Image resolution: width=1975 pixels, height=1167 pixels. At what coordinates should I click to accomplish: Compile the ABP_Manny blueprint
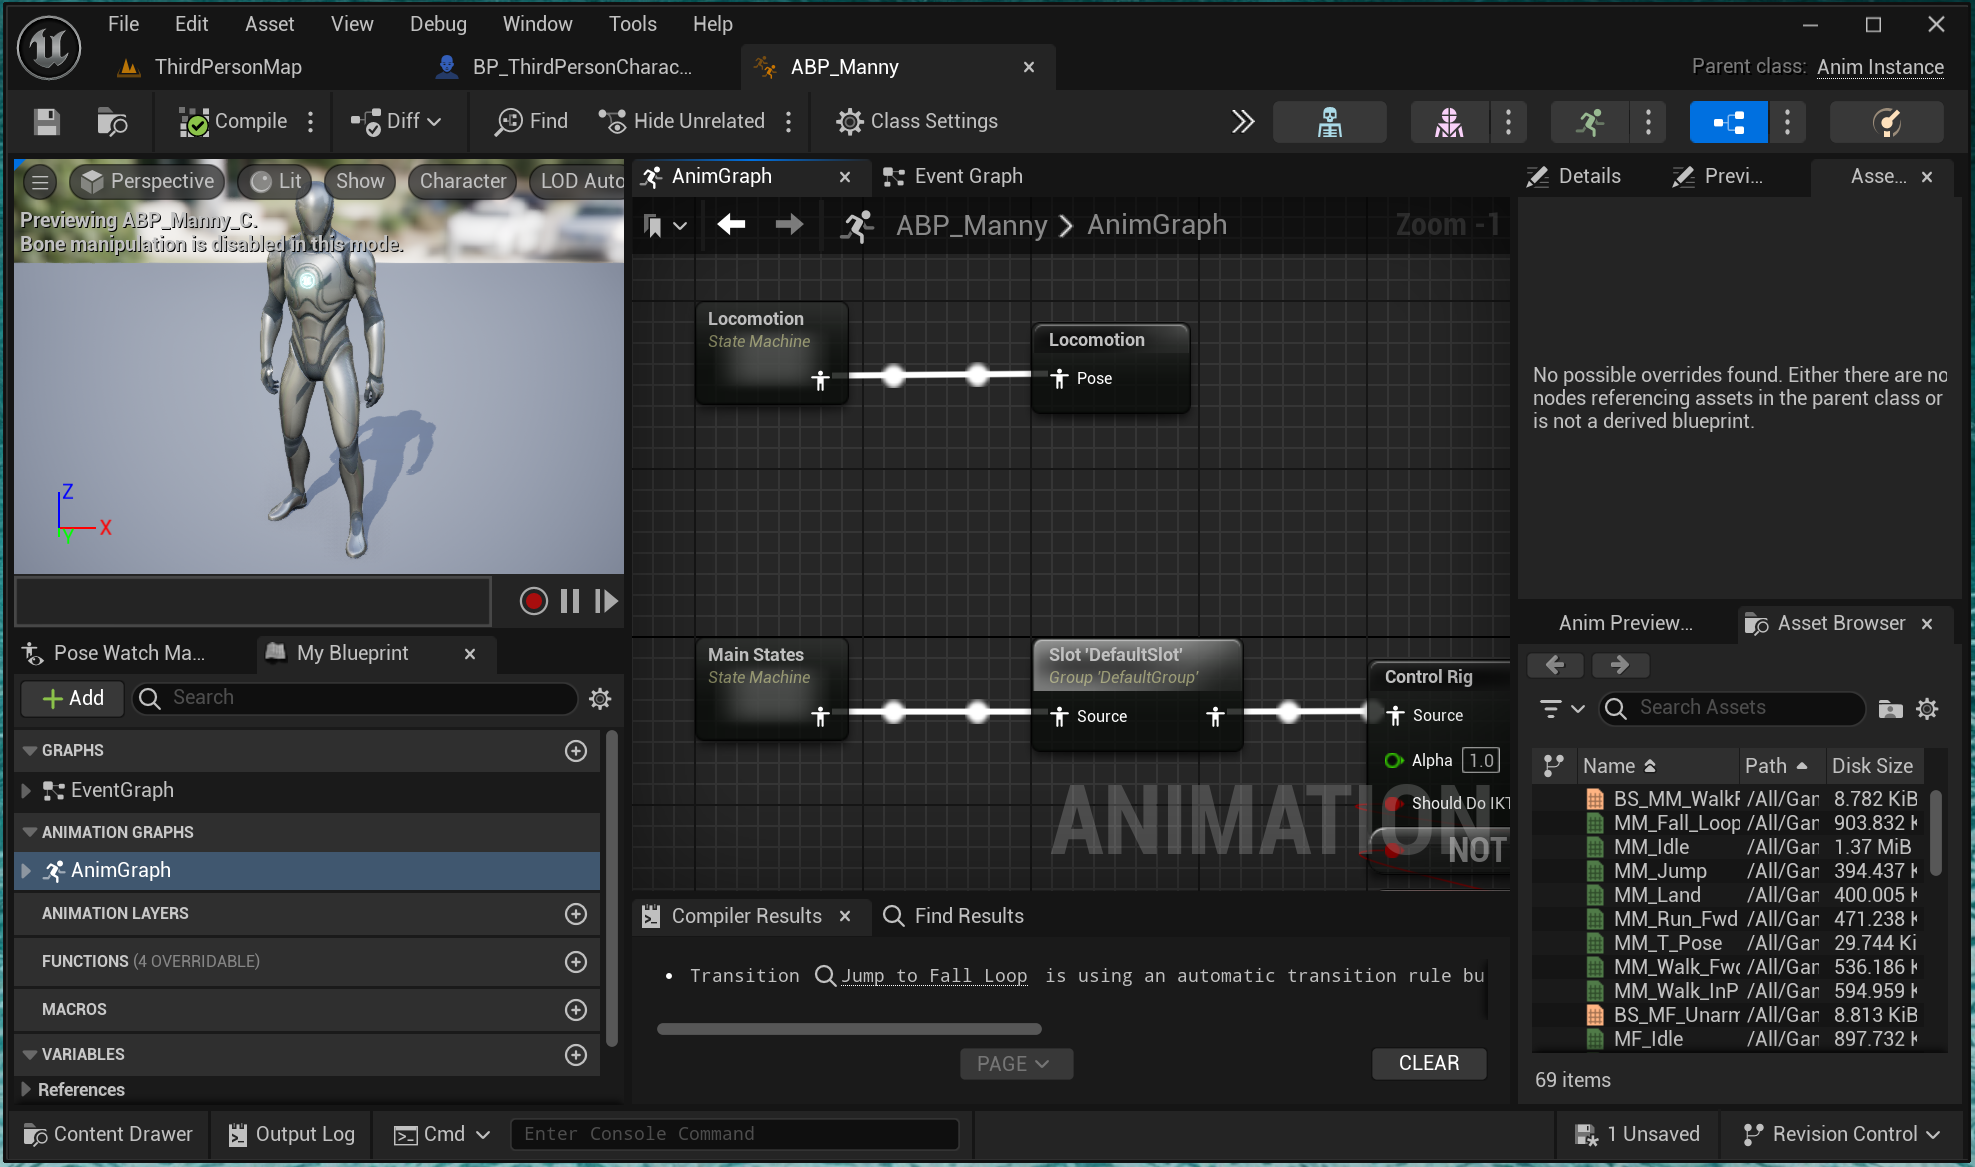tap(233, 122)
